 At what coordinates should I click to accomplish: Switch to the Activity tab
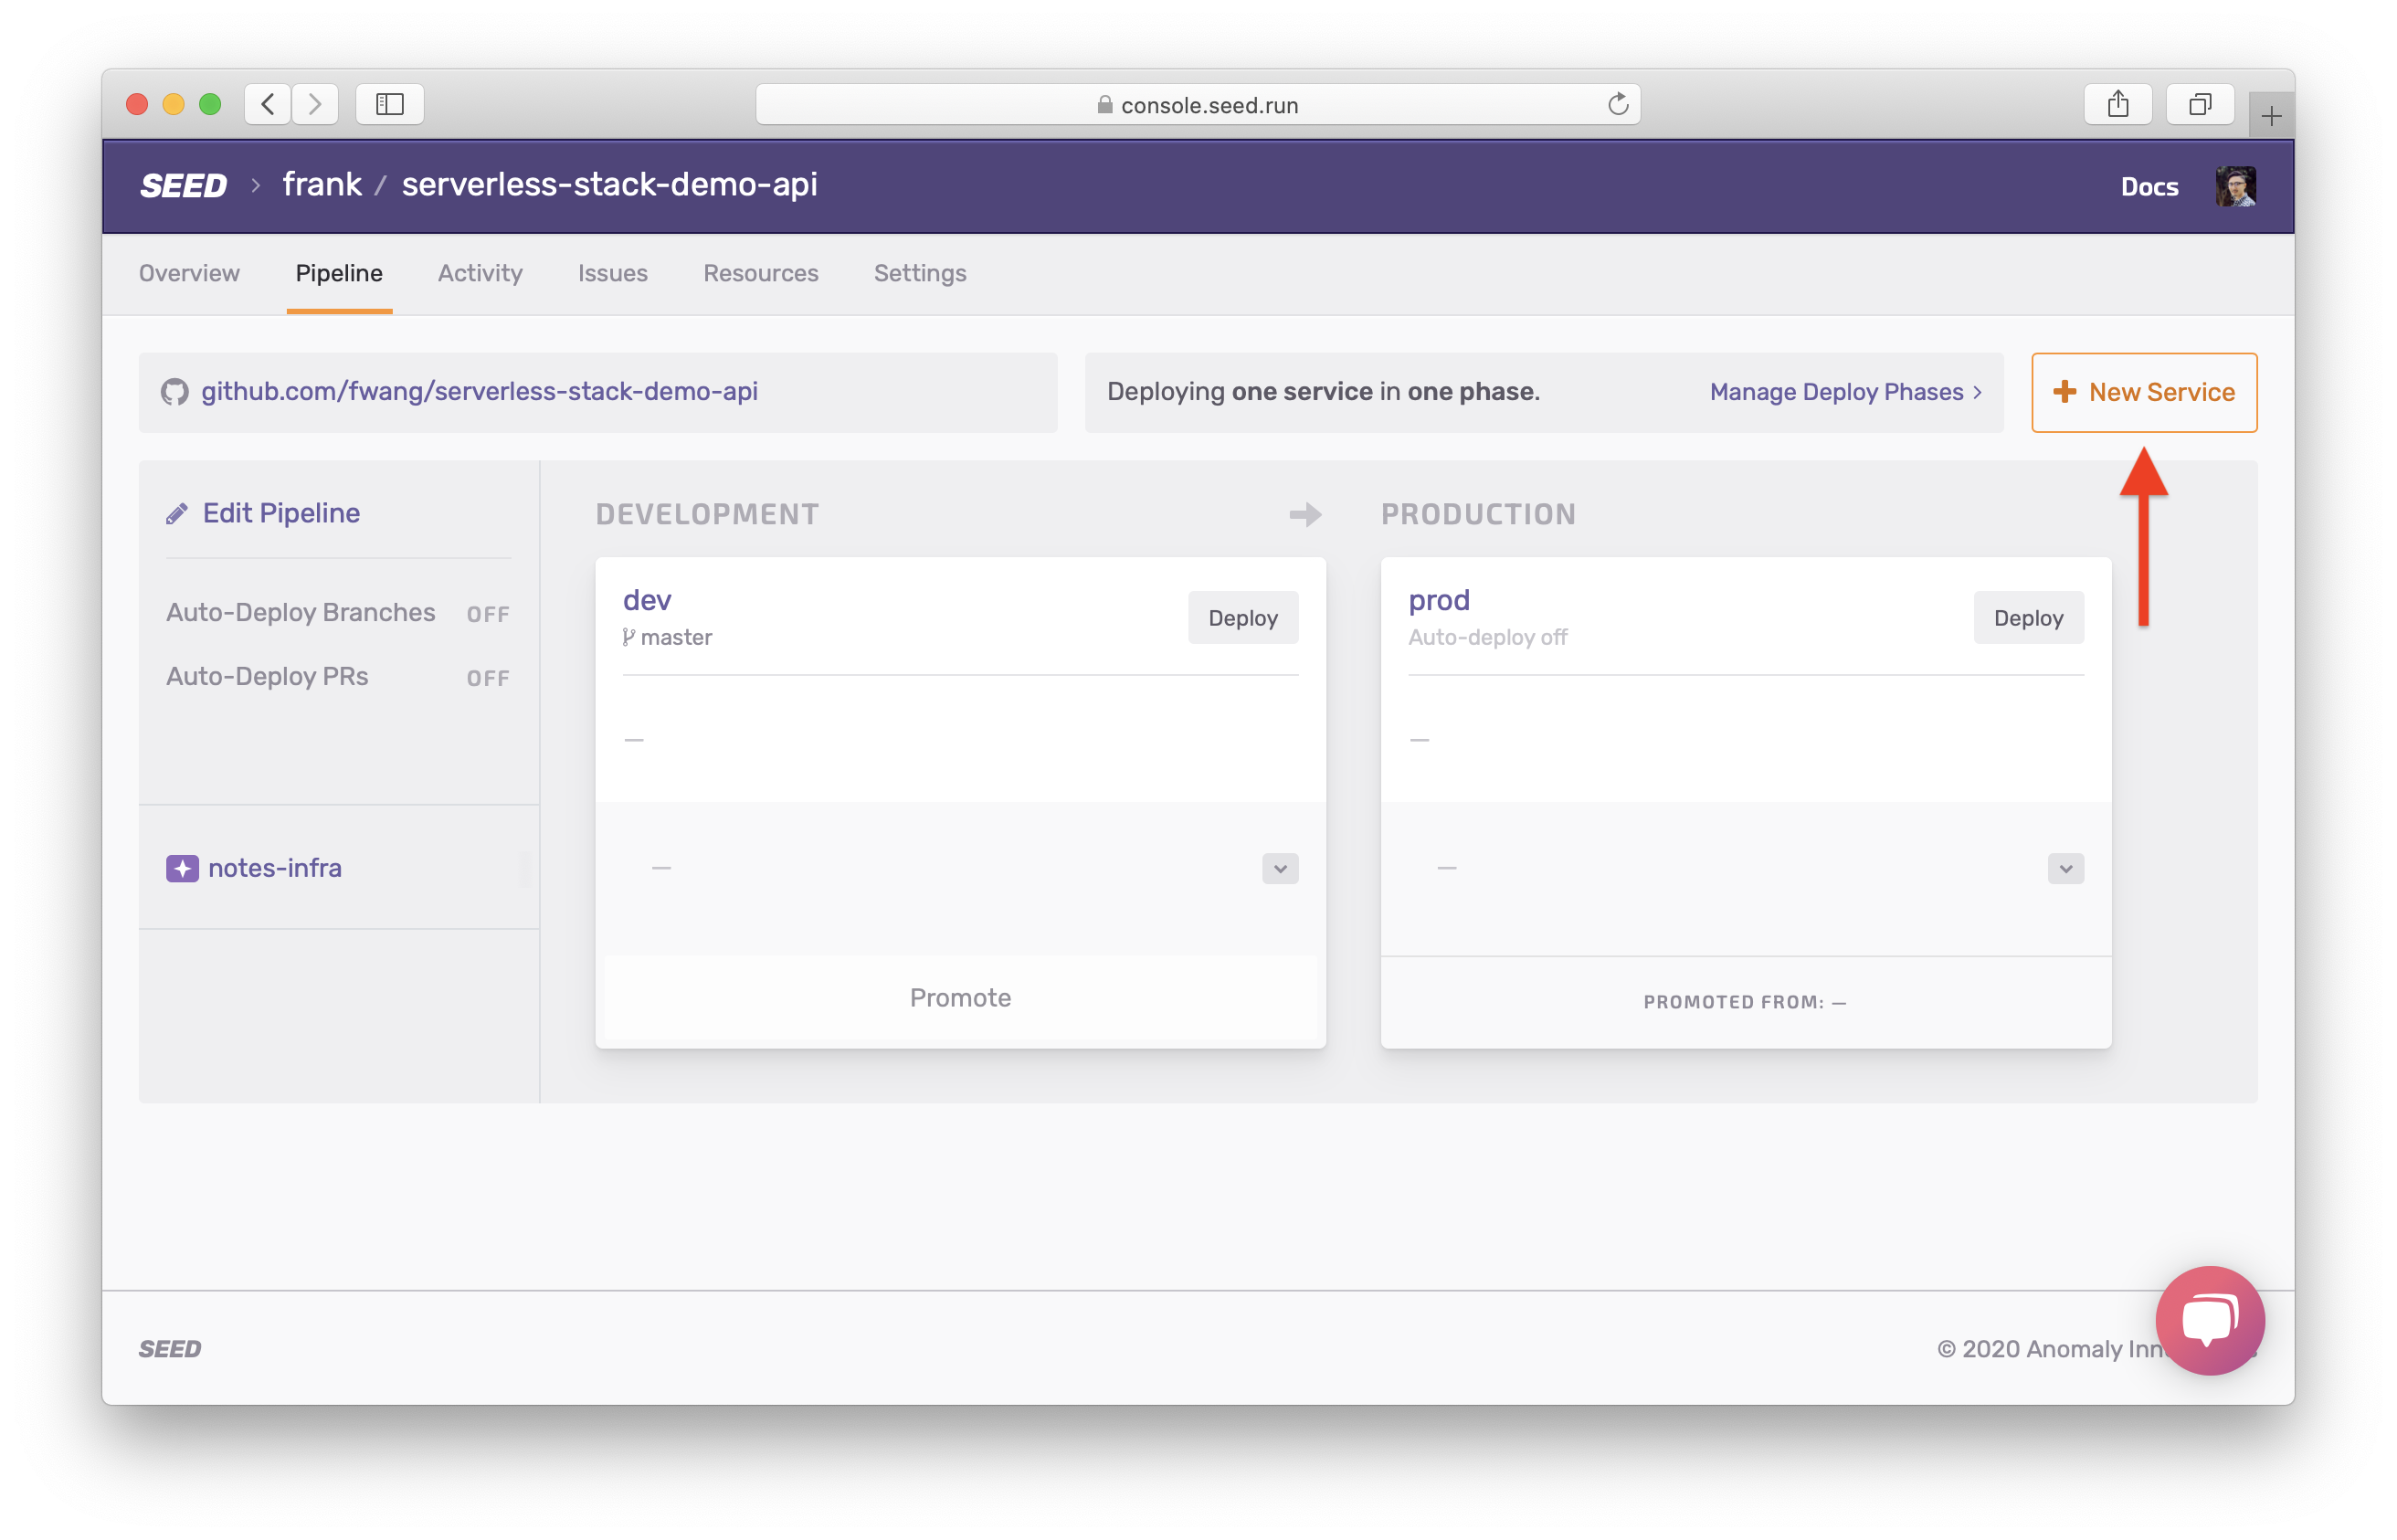pyautogui.click(x=480, y=273)
